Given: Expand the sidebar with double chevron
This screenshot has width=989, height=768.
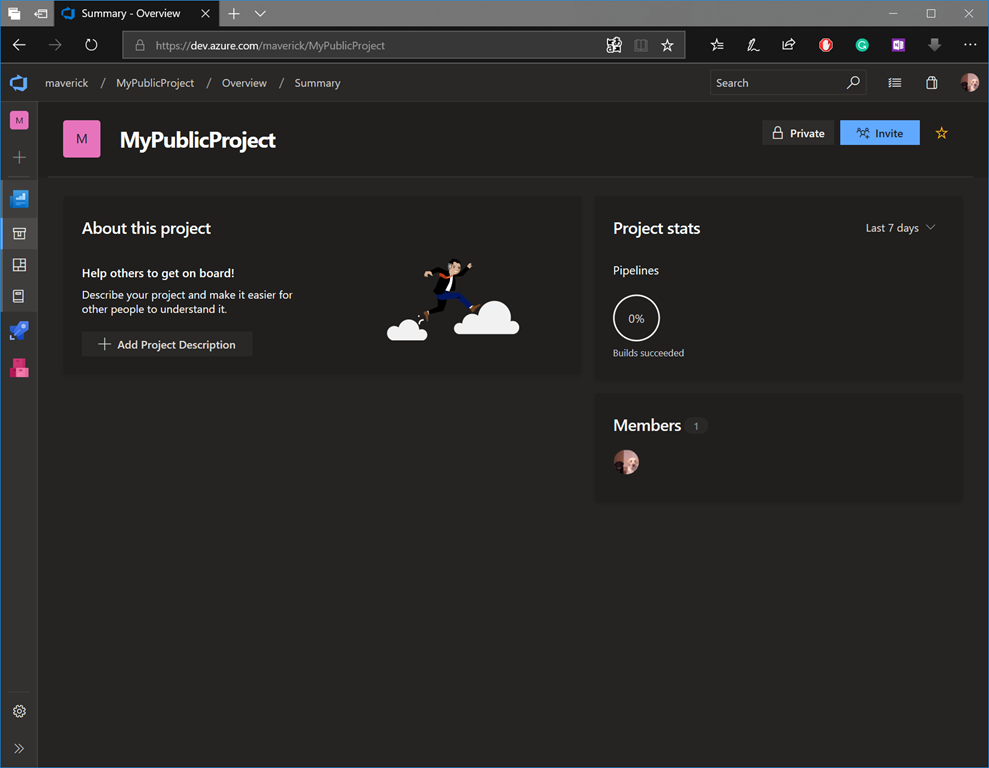Looking at the screenshot, I should pos(19,748).
